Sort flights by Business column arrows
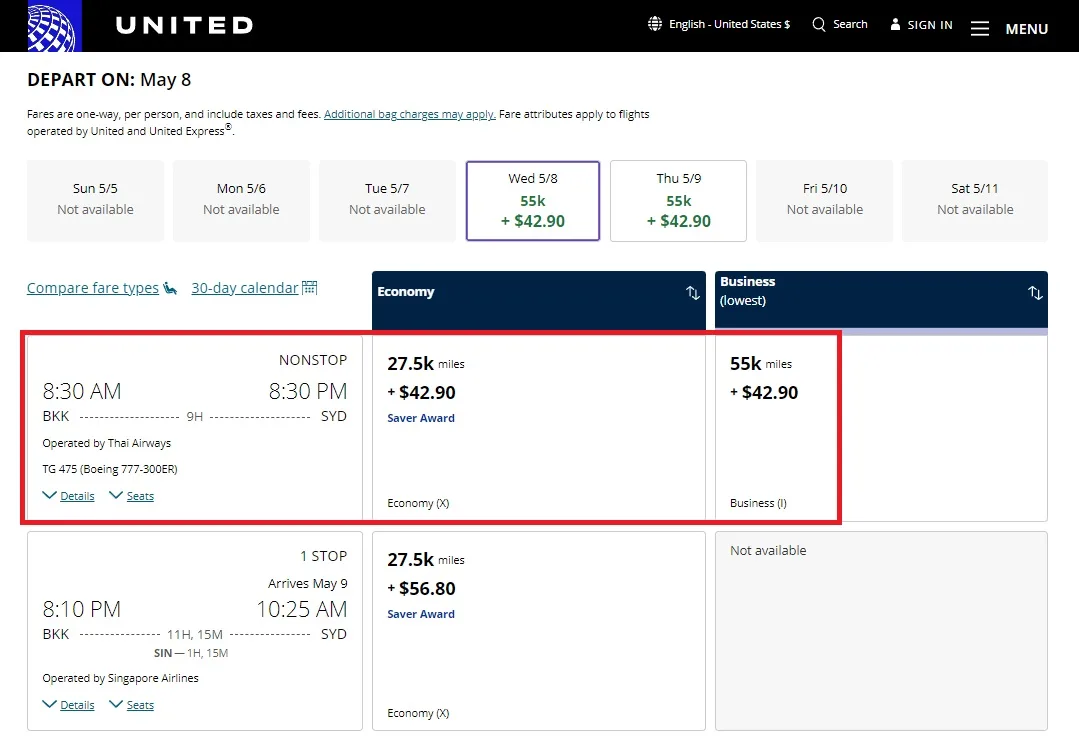This screenshot has height=736, width=1079. click(1034, 293)
